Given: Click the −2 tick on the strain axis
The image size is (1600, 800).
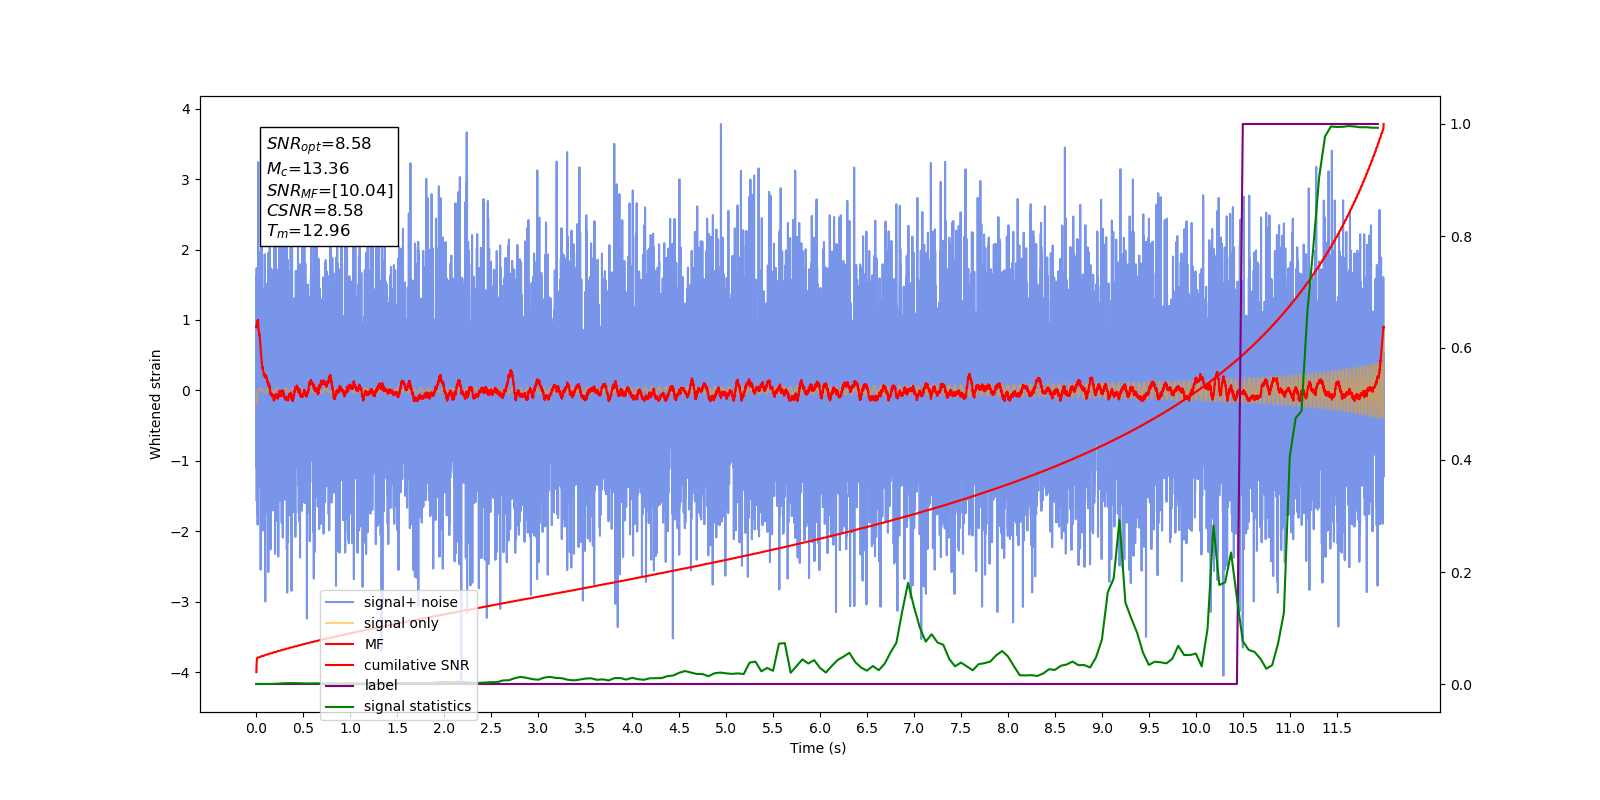Looking at the screenshot, I should [x=181, y=532].
